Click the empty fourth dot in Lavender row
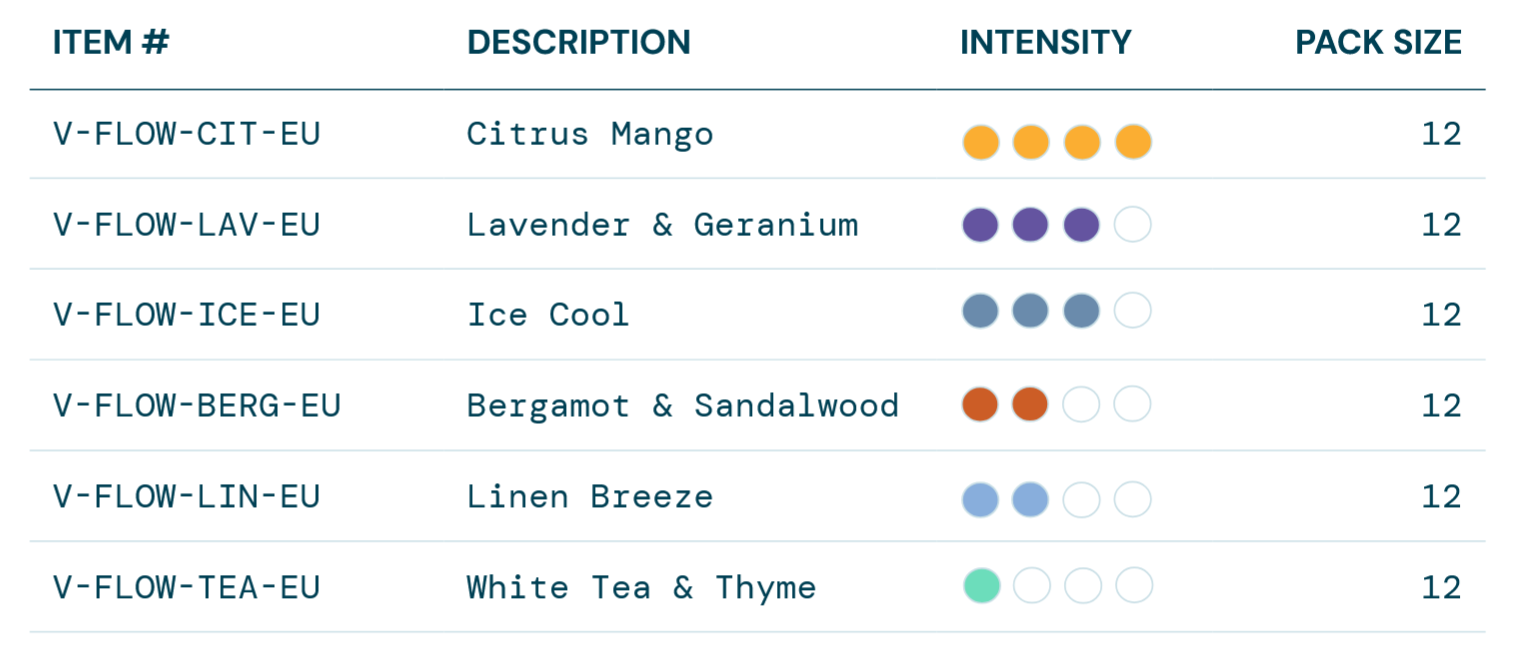 [1133, 225]
